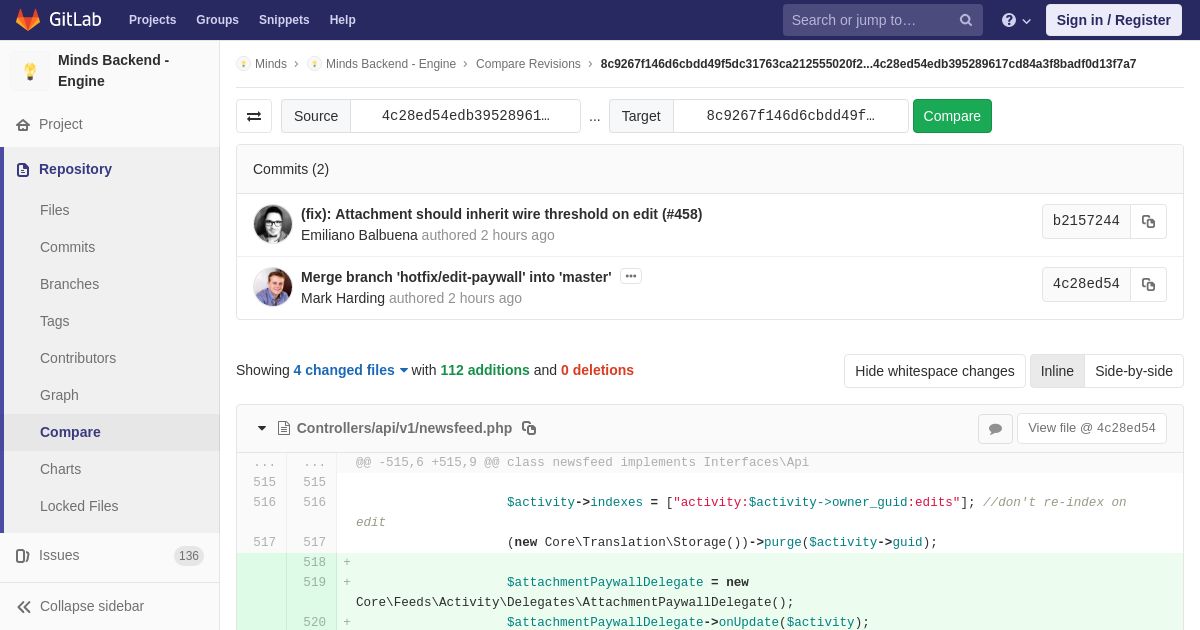Click Minds Backend - Engine breadcrumb
The width and height of the screenshot is (1200, 630).
pos(391,64)
